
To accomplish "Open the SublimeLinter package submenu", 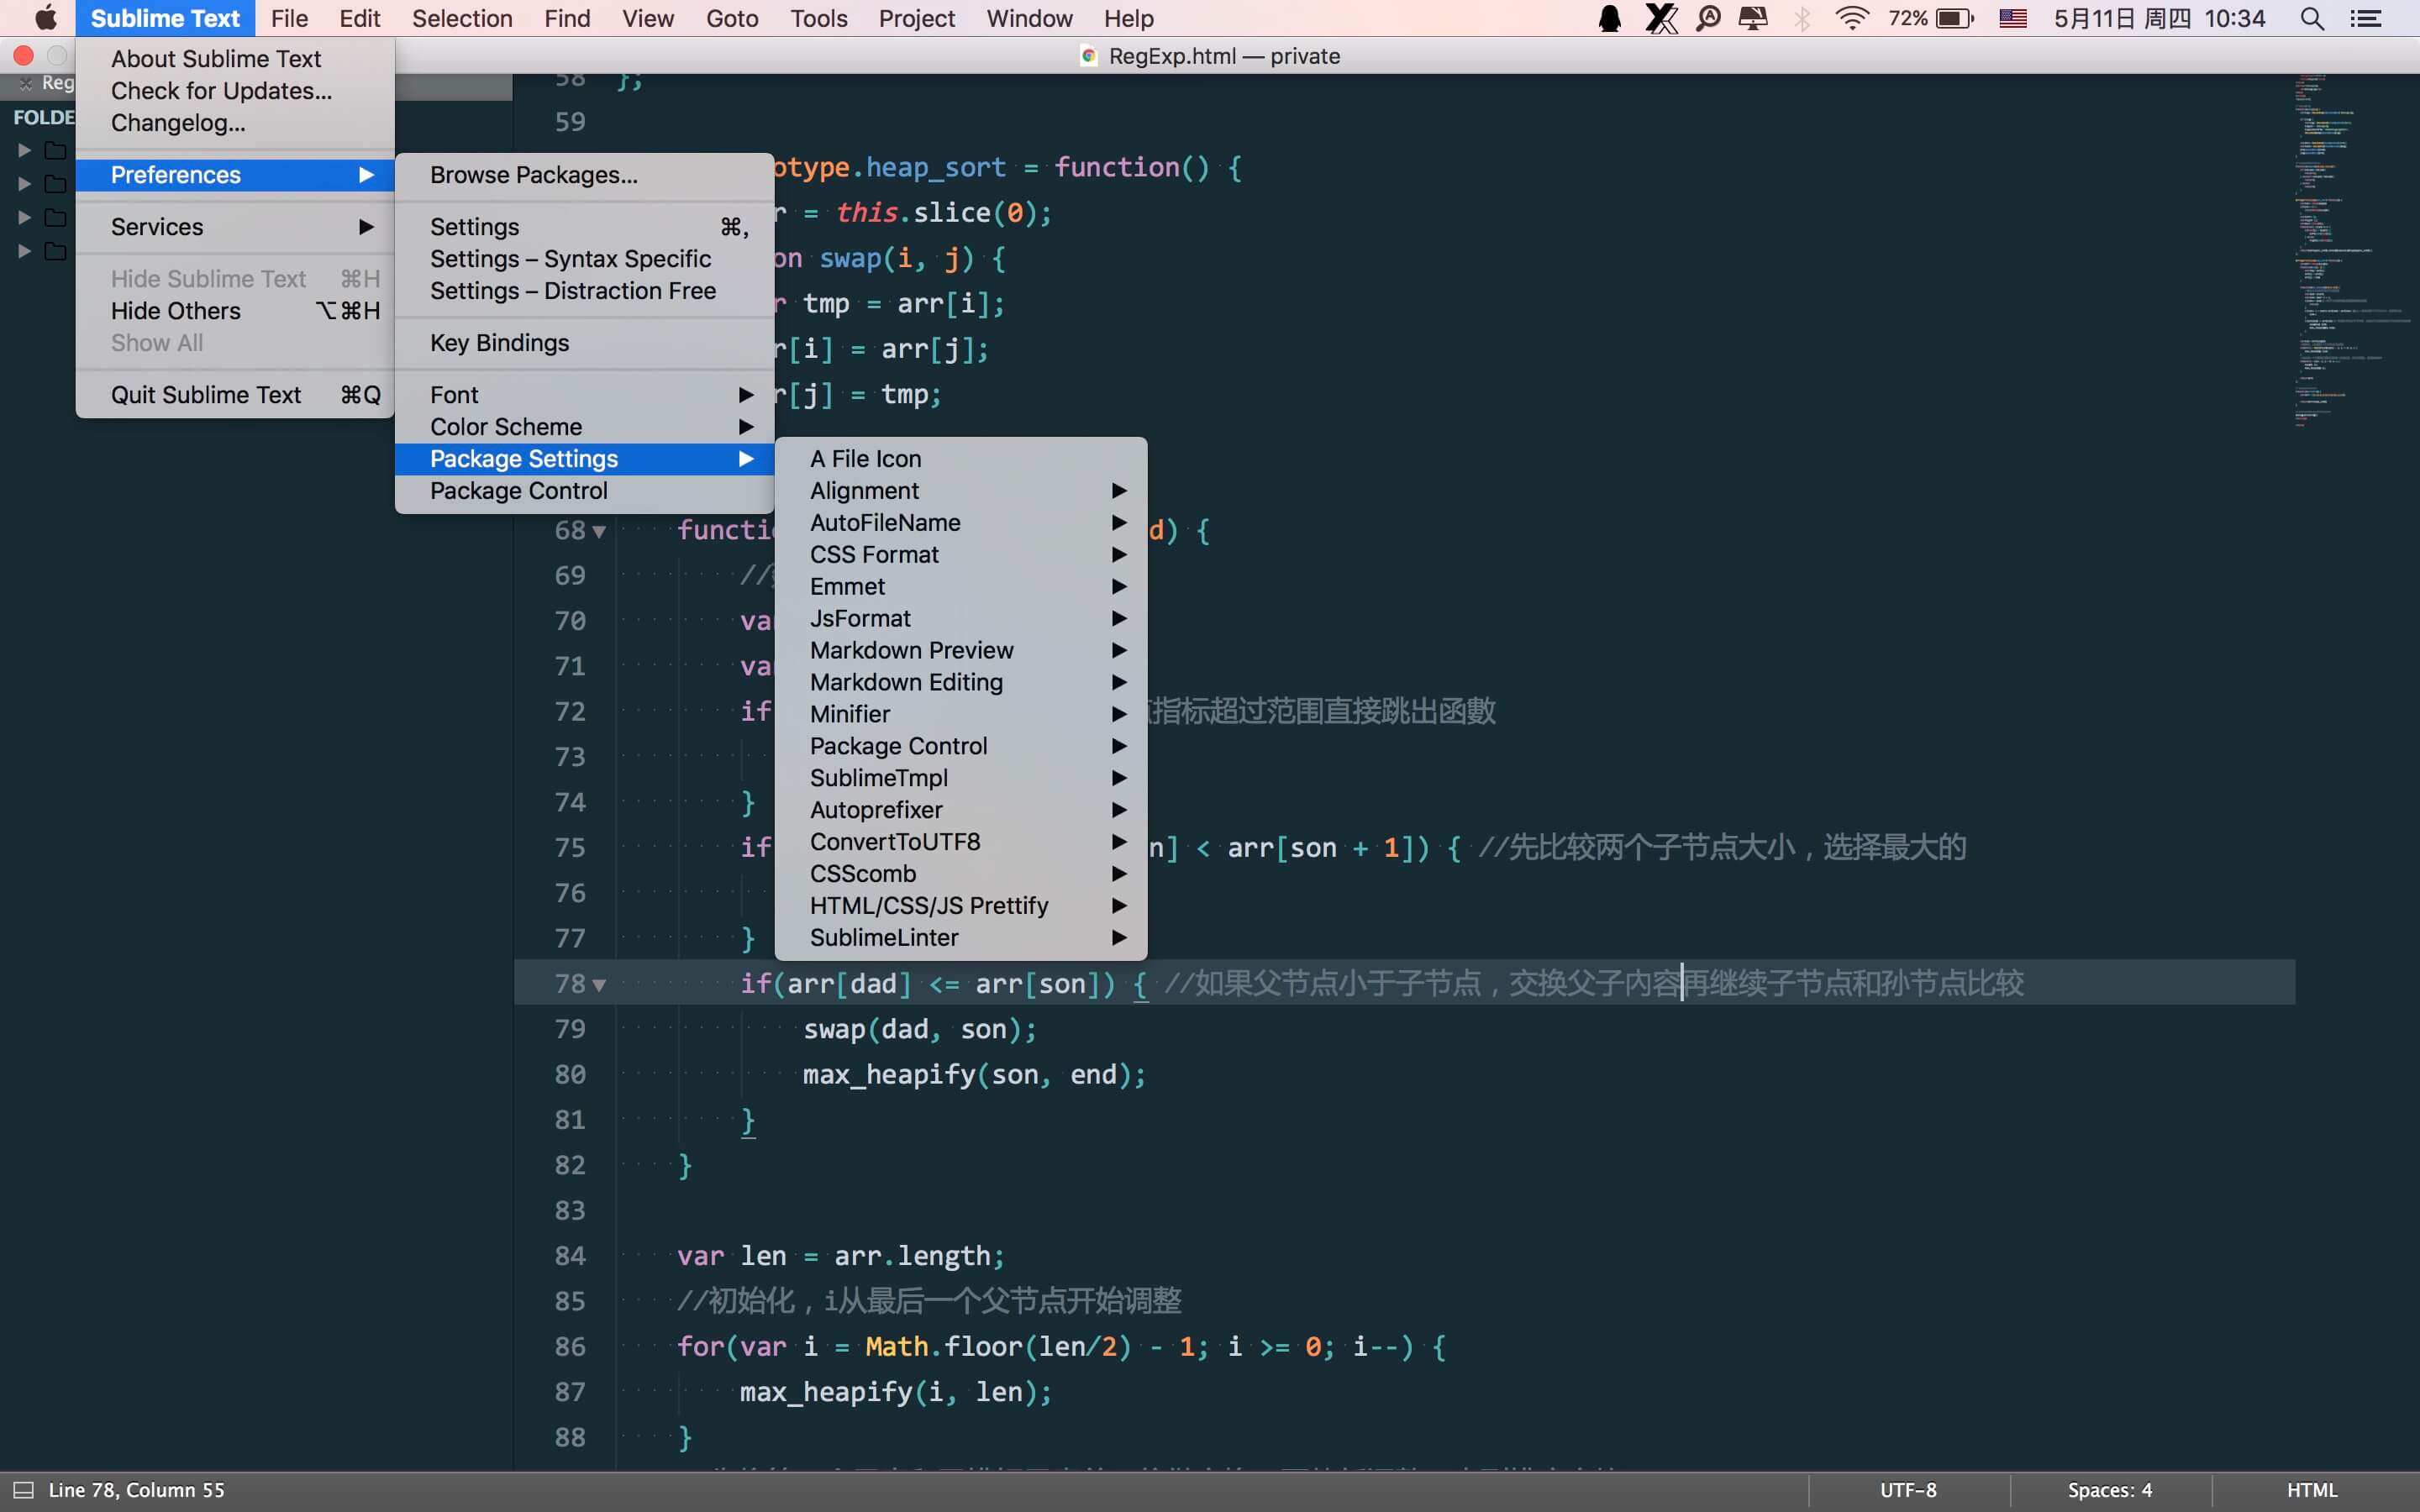I will tap(961, 939).
